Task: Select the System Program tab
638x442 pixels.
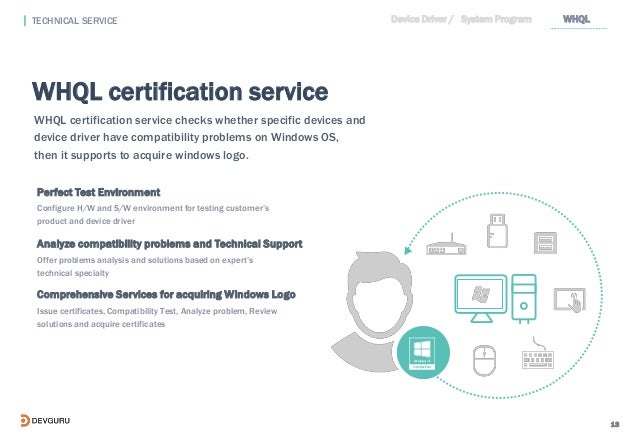Action: (496, 19)
